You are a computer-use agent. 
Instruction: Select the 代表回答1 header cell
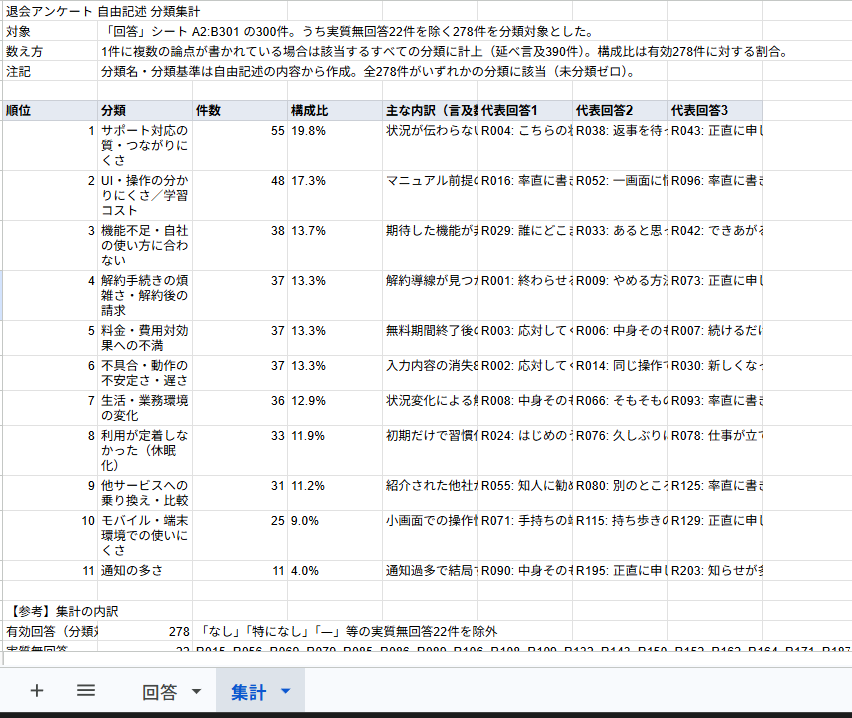click(x=525, y=110)
